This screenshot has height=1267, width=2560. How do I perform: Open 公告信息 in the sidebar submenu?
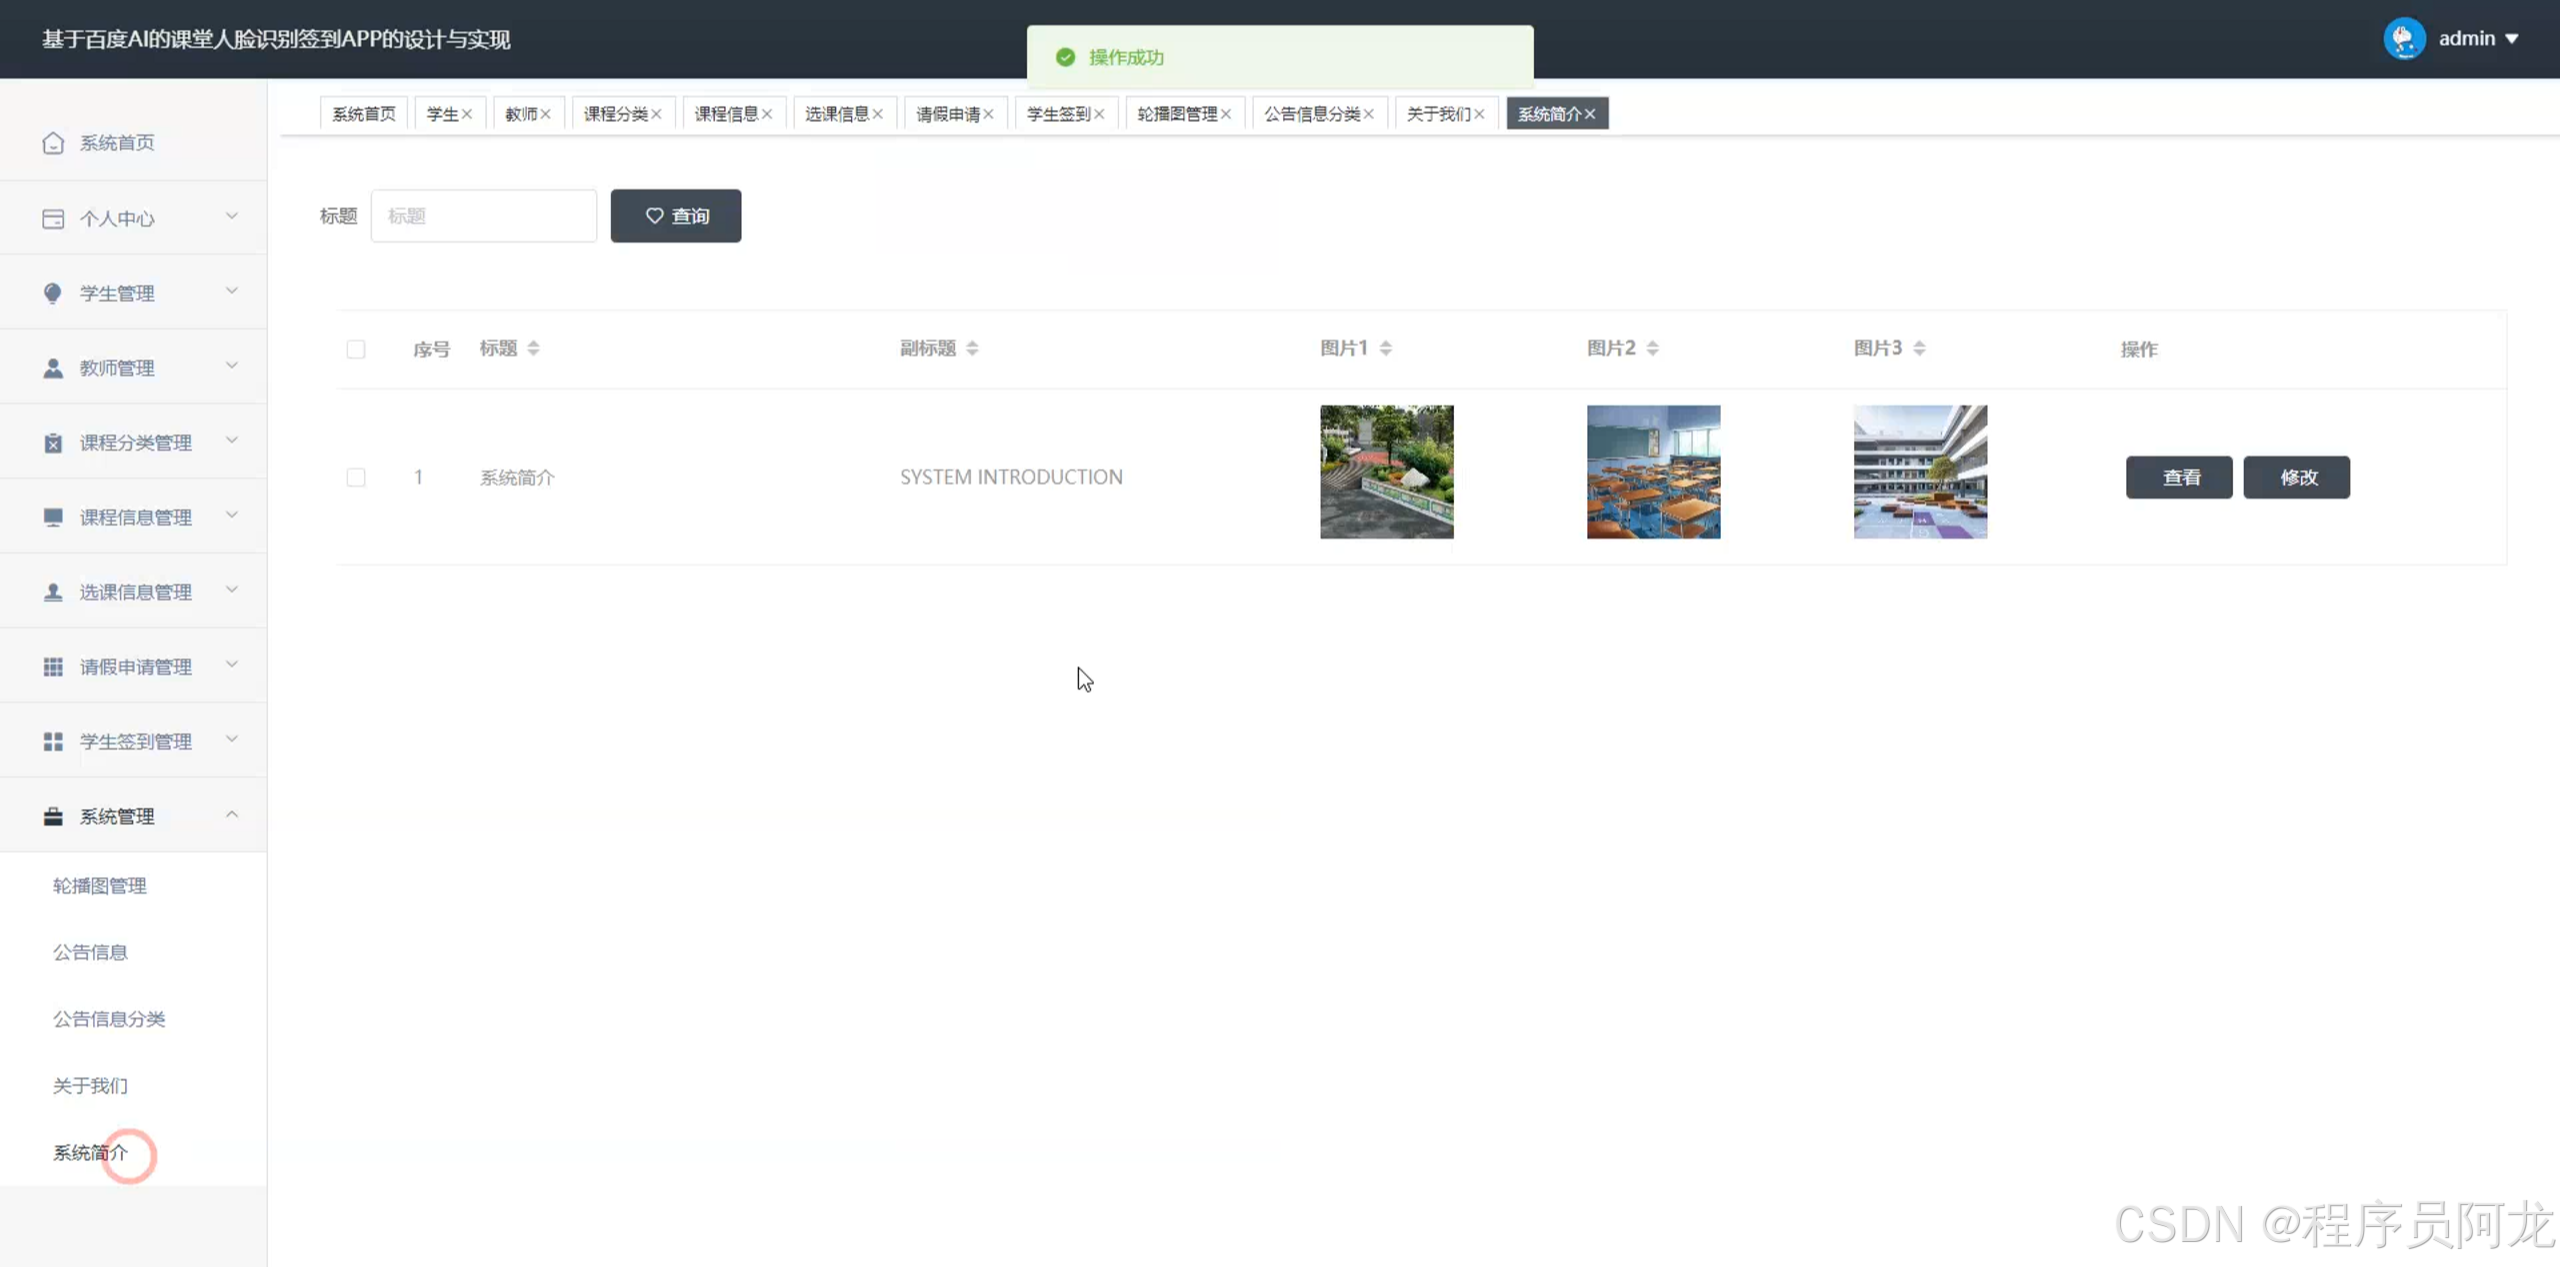(90, 952)
